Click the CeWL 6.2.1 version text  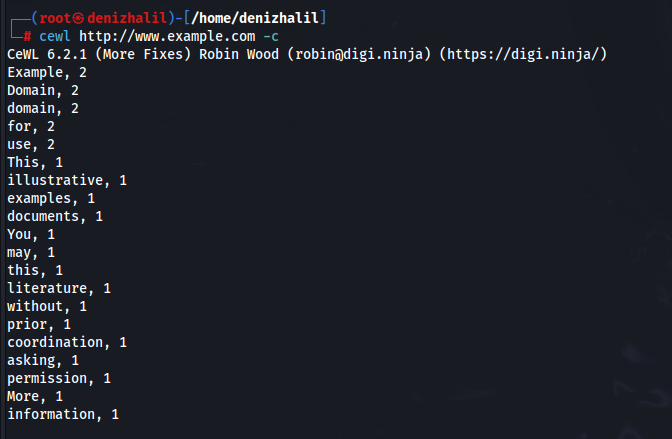point(47,54)
